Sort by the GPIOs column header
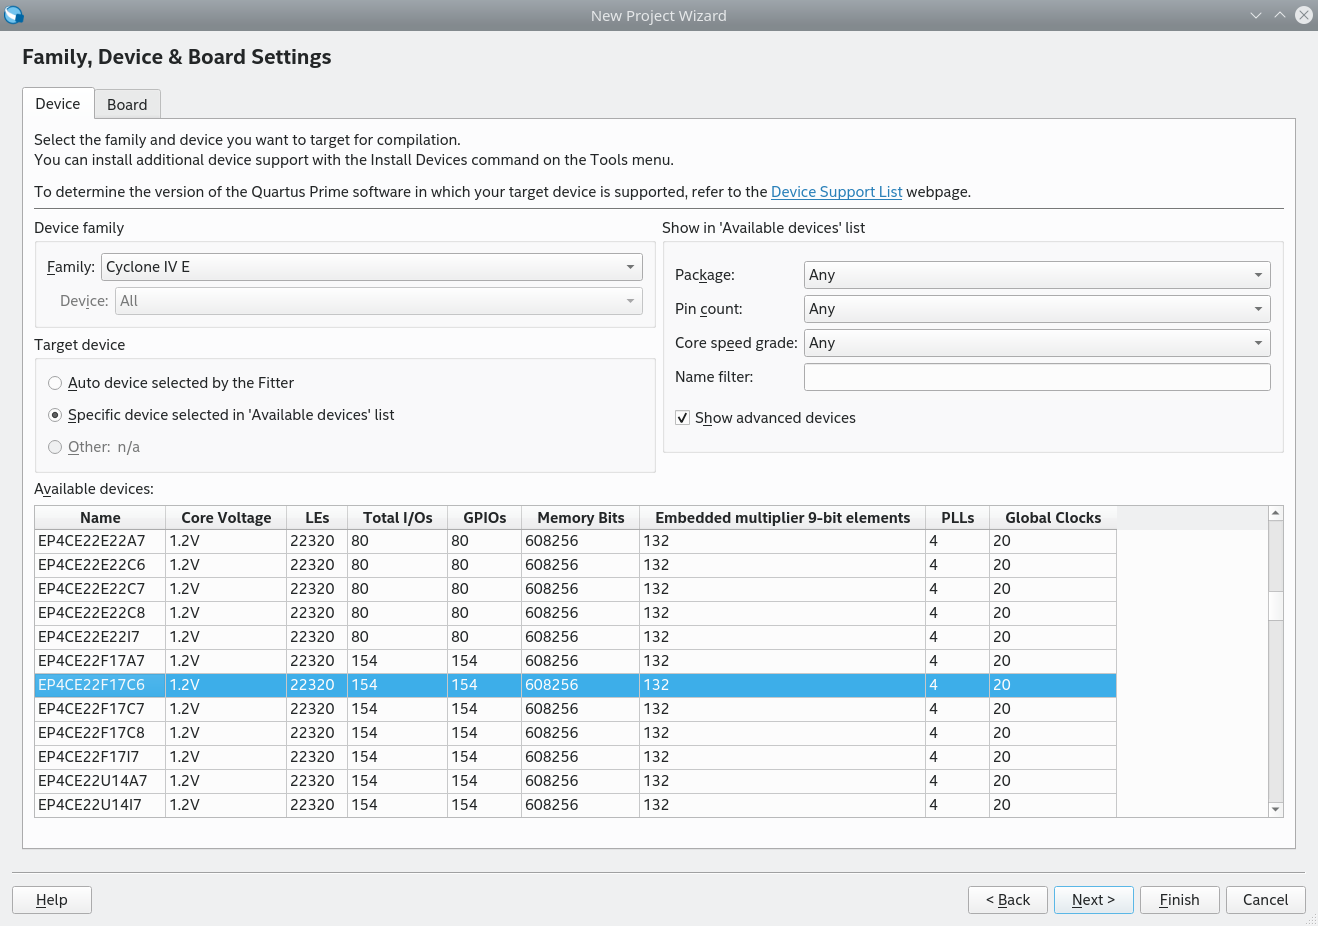This screenshot has width=1318, height=926. 485,518
